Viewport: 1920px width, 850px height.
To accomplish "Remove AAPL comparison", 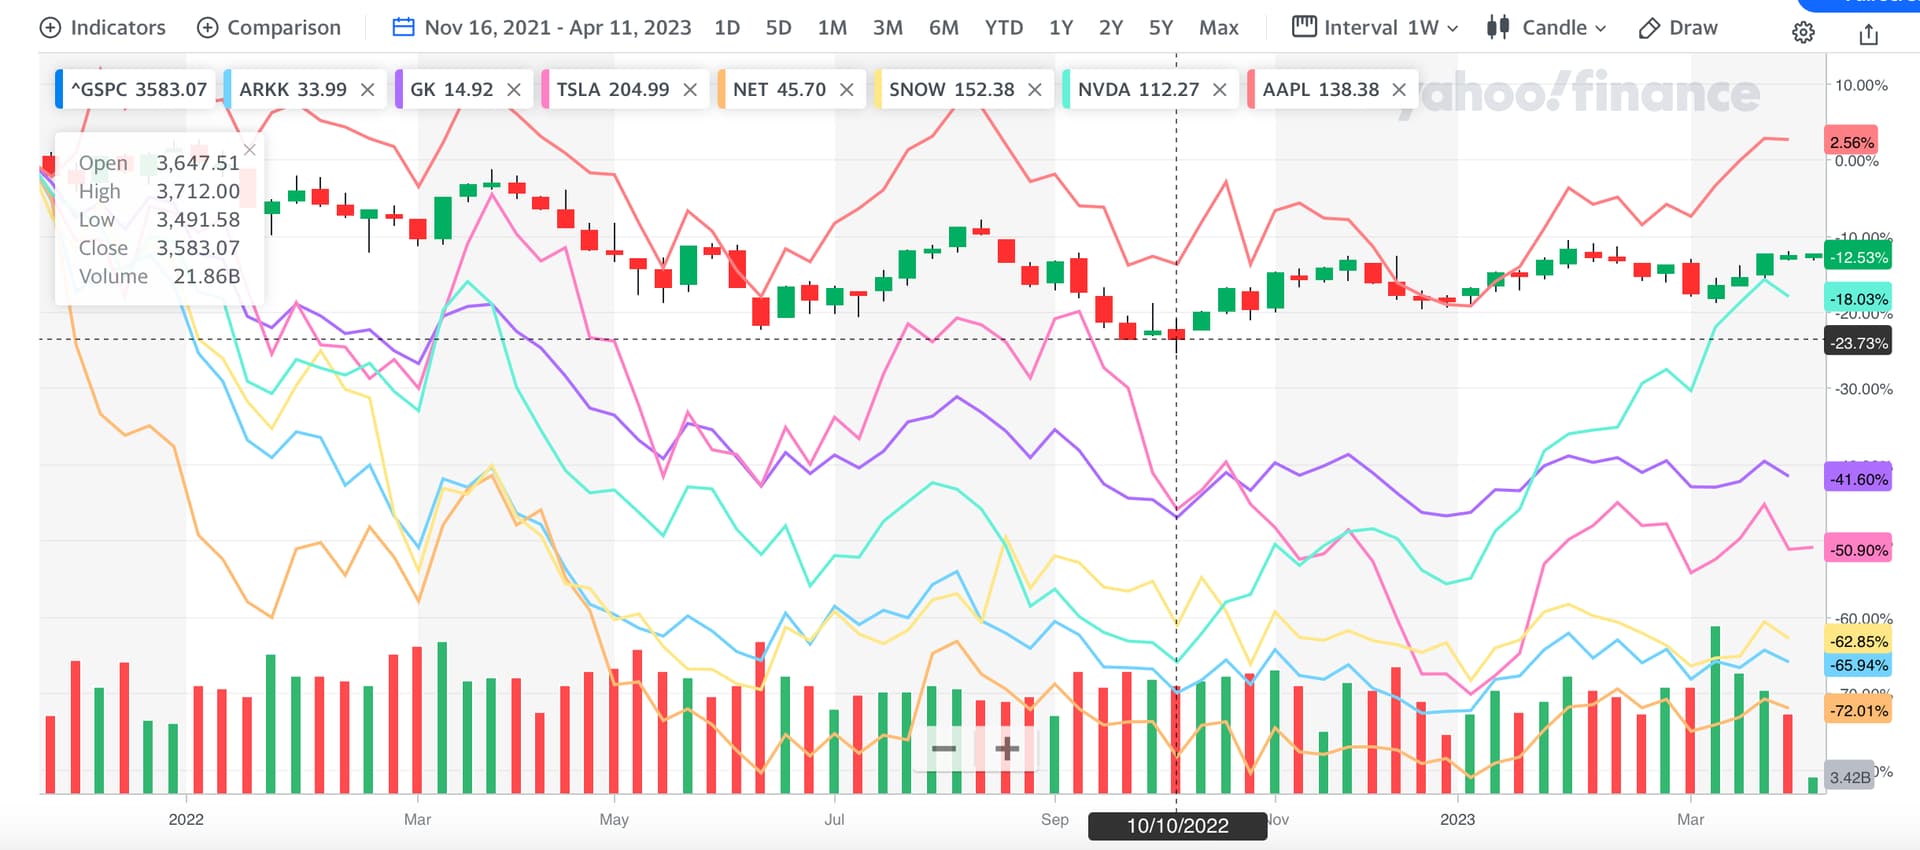I will [x=1399, y=90].
